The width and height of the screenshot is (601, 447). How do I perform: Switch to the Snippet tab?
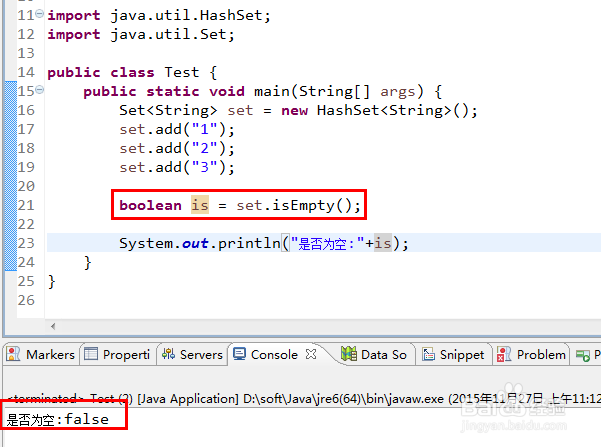pyautogui.click(x=453, y=355)
